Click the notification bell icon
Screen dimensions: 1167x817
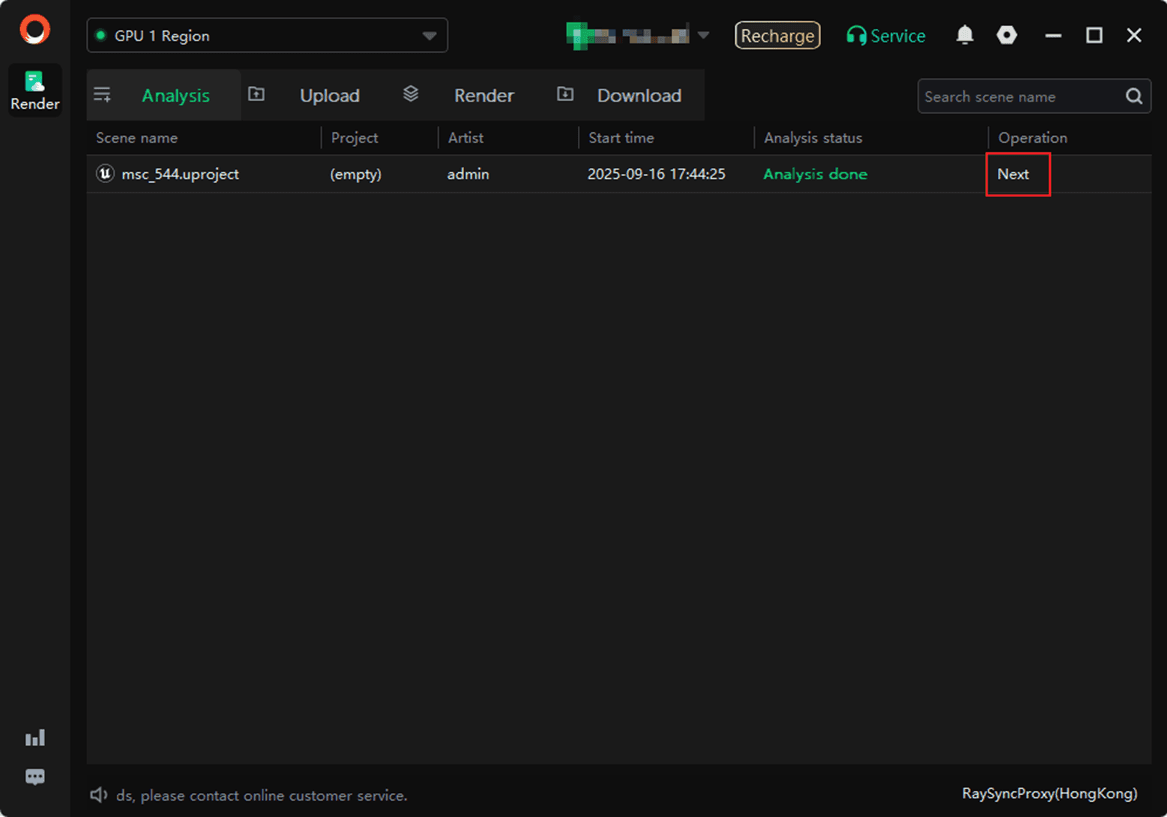[964, 36]
